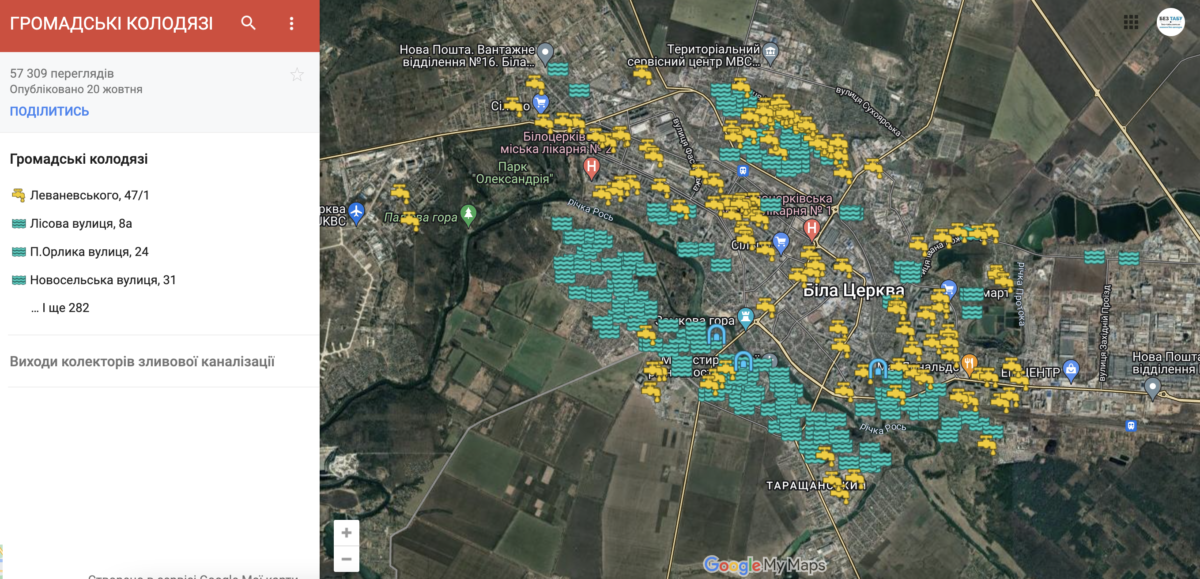1200x579 pixels.
Task: Zoom out with the minus button
Action: pos(346,558)
